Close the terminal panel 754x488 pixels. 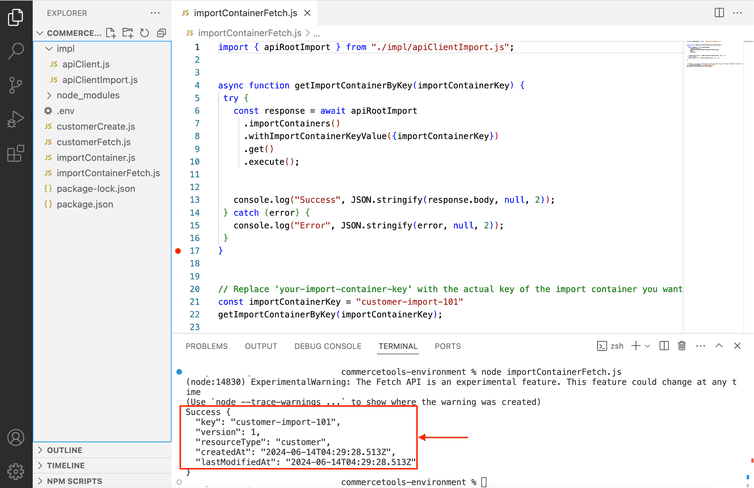(737, 346)
